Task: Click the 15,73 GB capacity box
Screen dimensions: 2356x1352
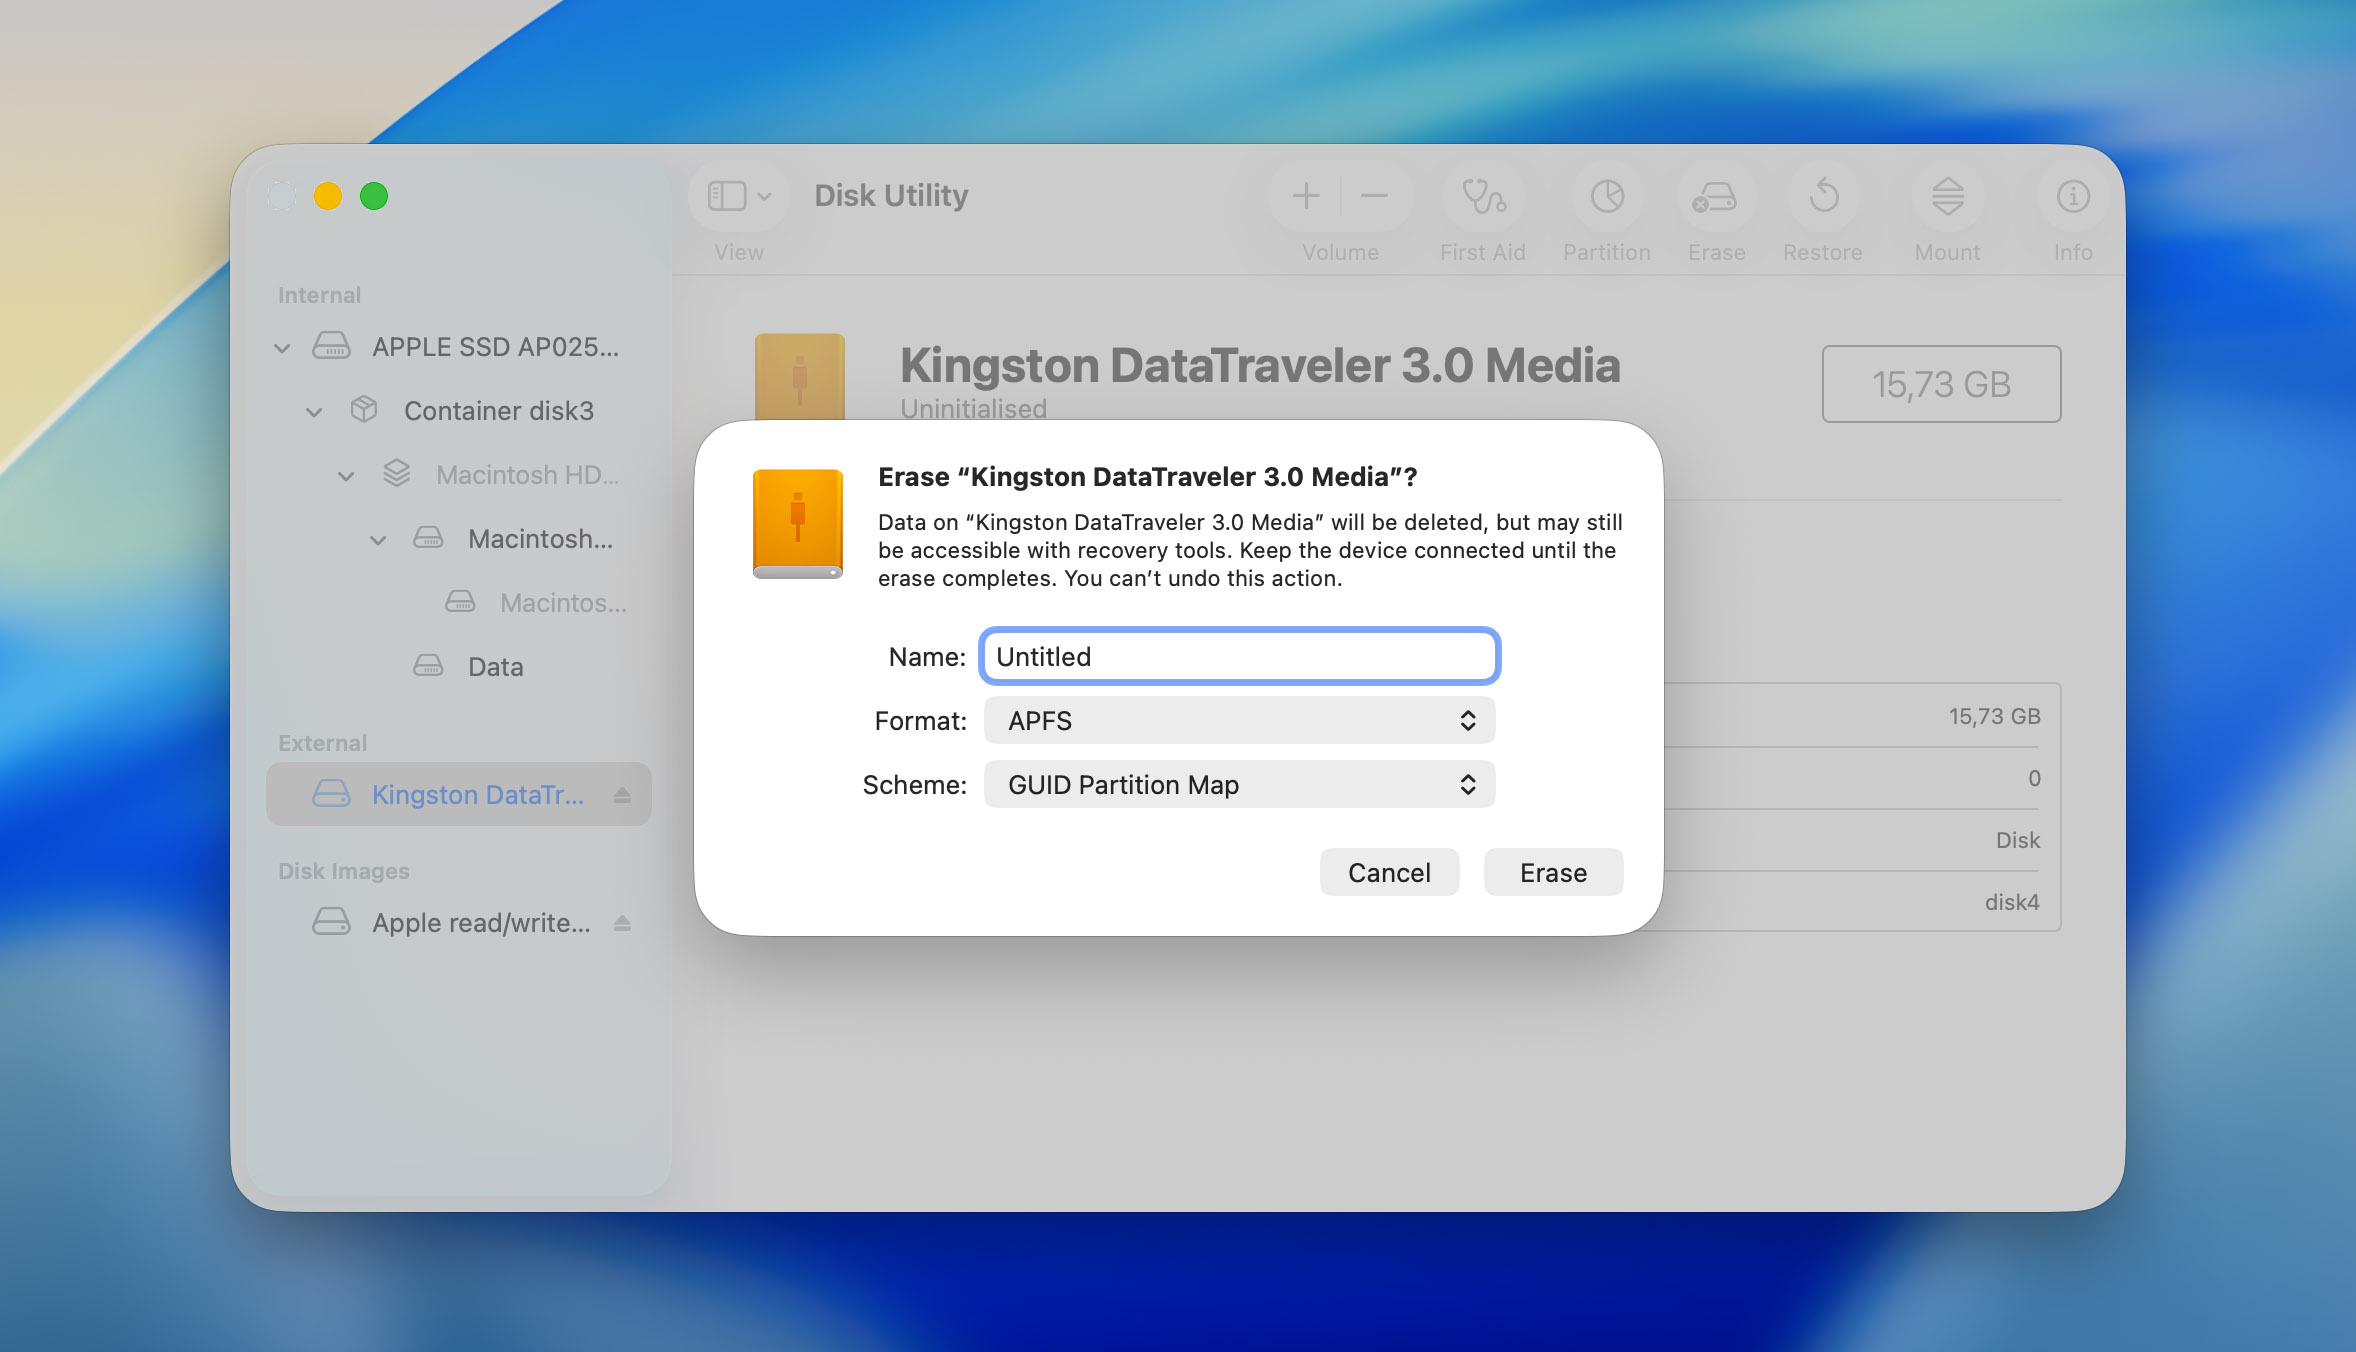Action: point(1941,384)
